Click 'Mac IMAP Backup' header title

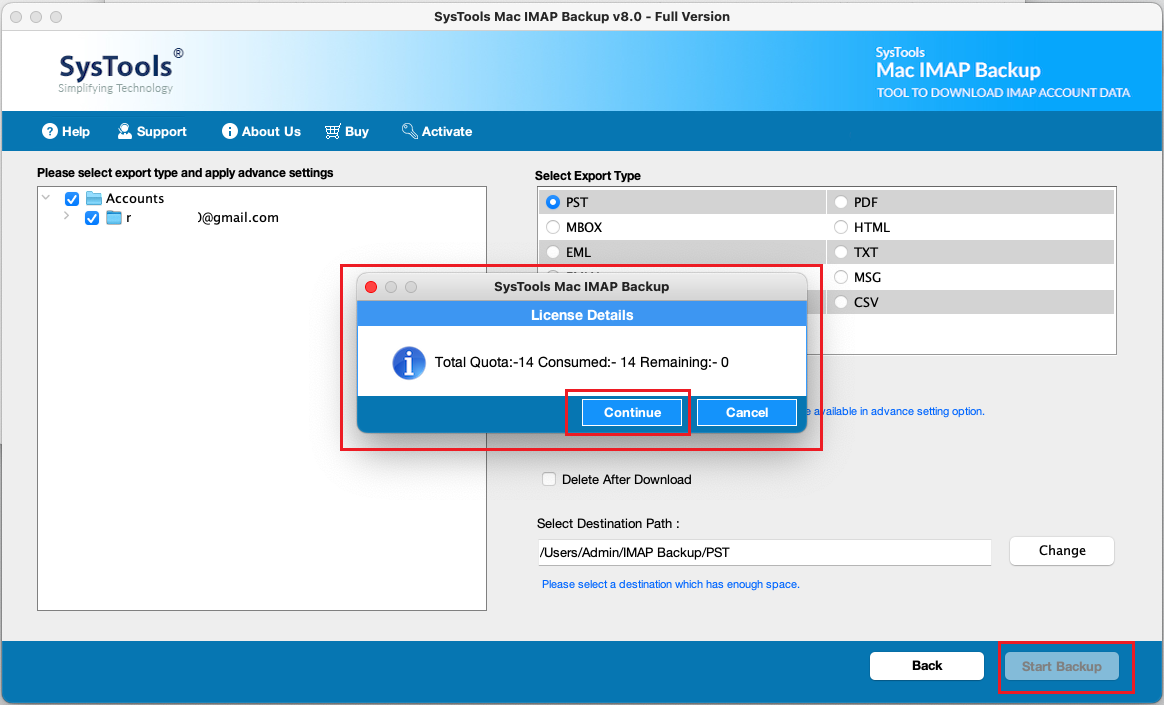pyautogui.click(x=958, y=70)
